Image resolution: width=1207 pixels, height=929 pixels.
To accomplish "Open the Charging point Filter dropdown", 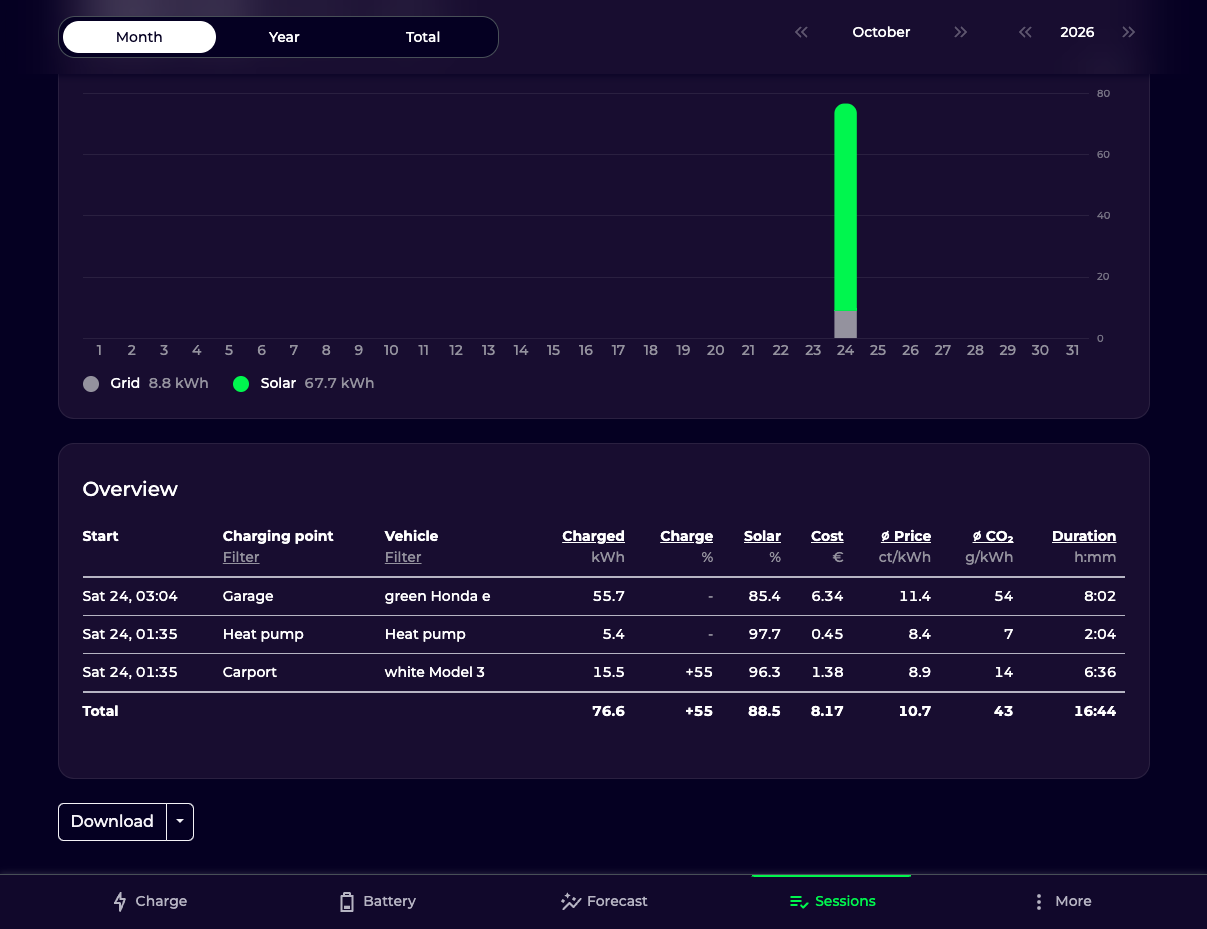I will pyautogui.click(x=241, y=557).
